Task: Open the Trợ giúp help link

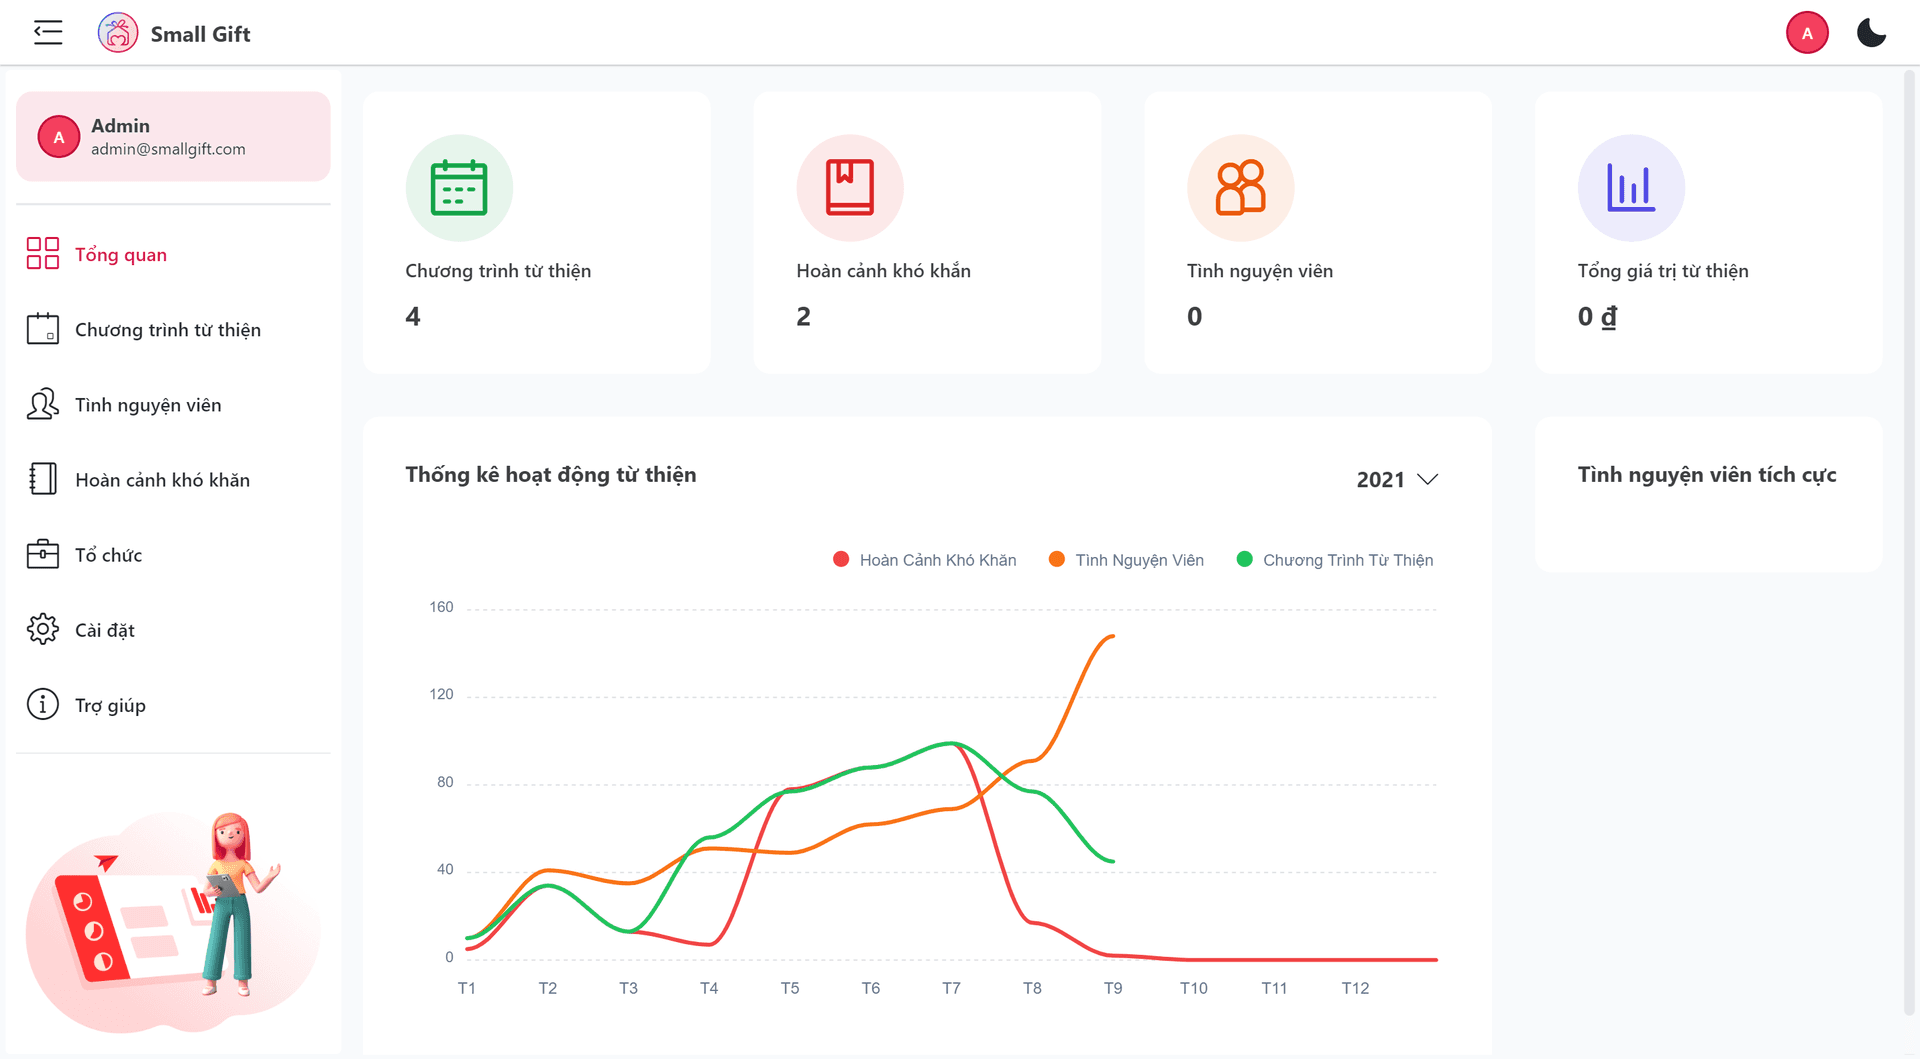Action: coord(110,705)
